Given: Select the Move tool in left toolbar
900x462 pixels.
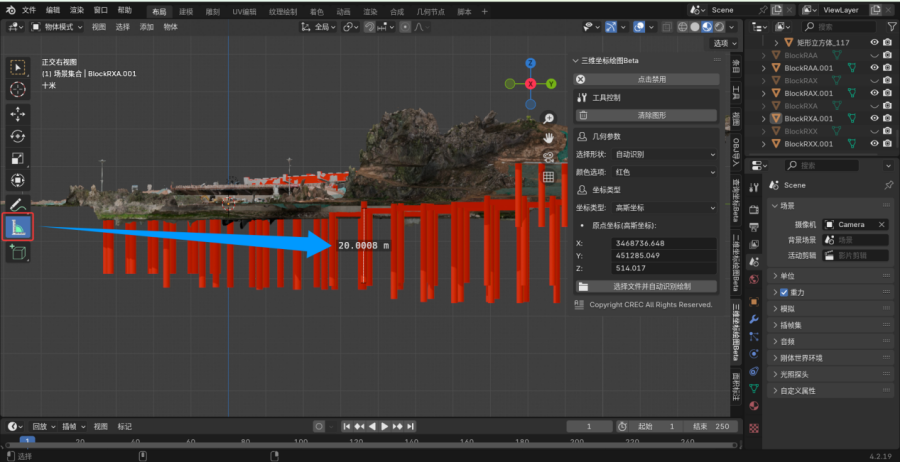Looking at the screenshot, I should click(18, 113).
